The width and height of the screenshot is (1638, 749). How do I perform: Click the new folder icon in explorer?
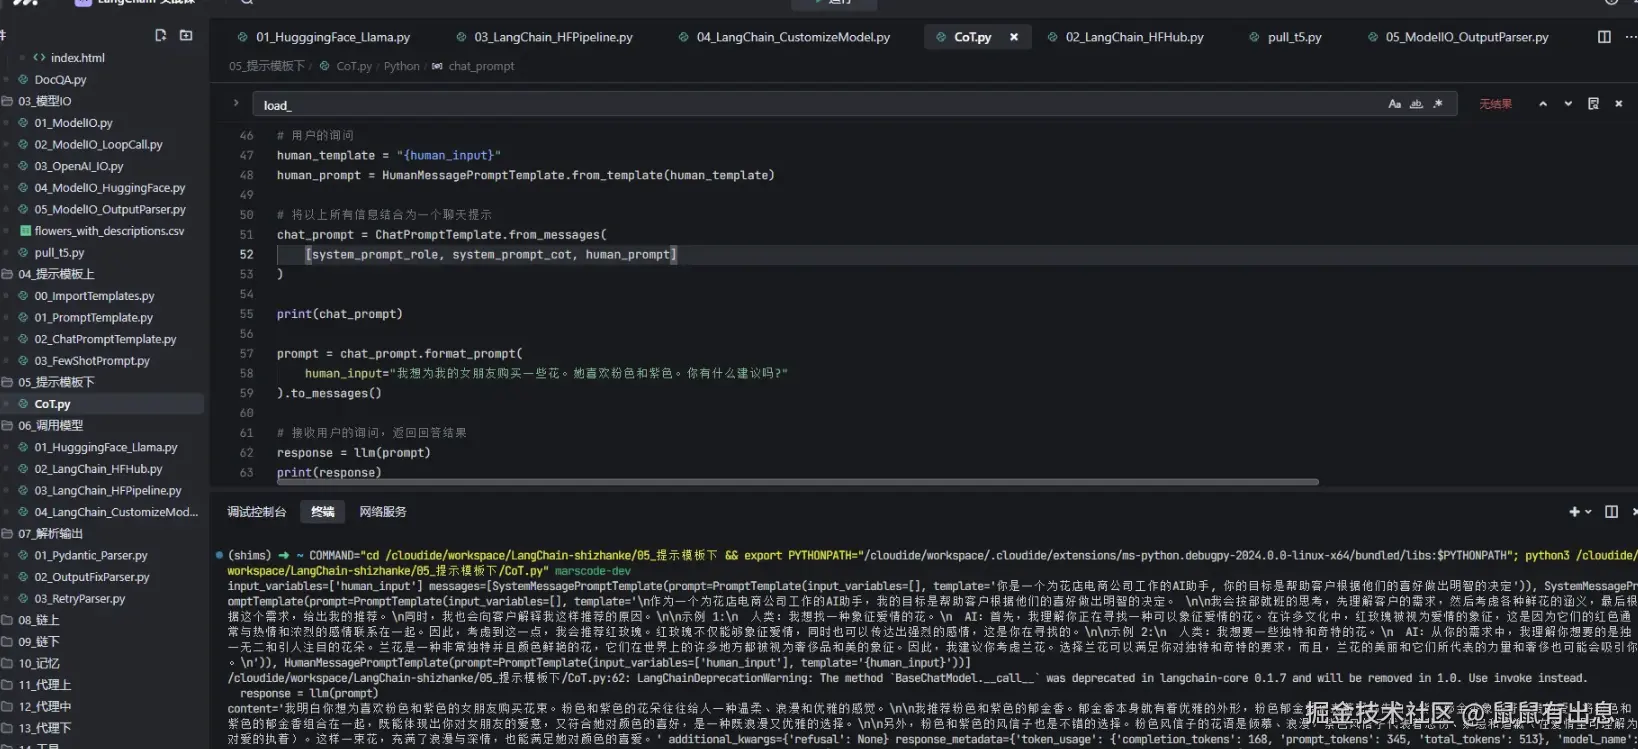pos(186,36)
